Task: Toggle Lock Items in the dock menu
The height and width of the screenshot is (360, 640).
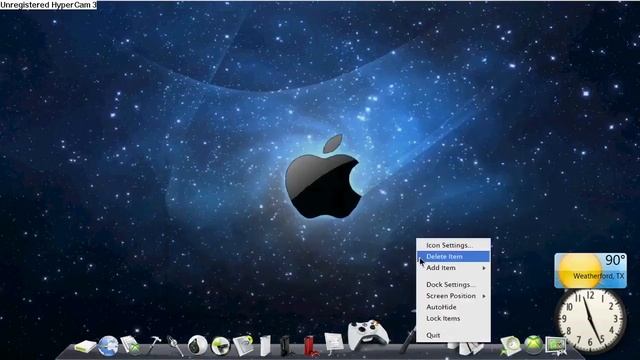Action: tap(453, 318)
